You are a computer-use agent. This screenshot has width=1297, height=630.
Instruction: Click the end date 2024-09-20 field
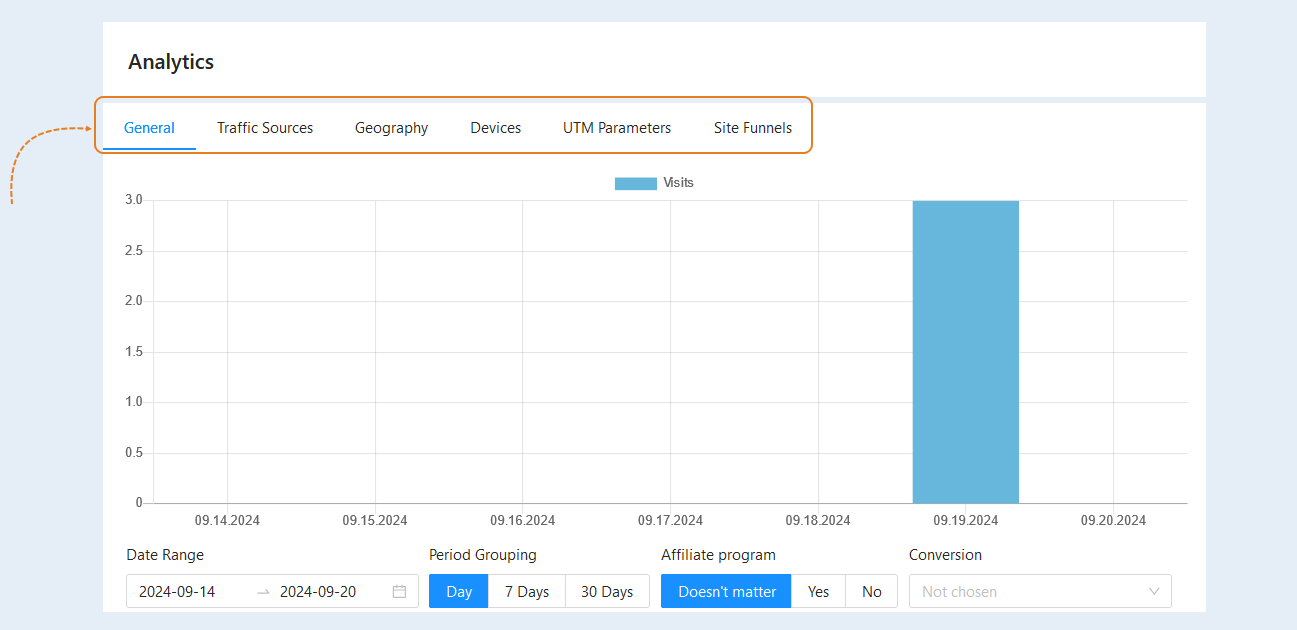tap(318, 592)
